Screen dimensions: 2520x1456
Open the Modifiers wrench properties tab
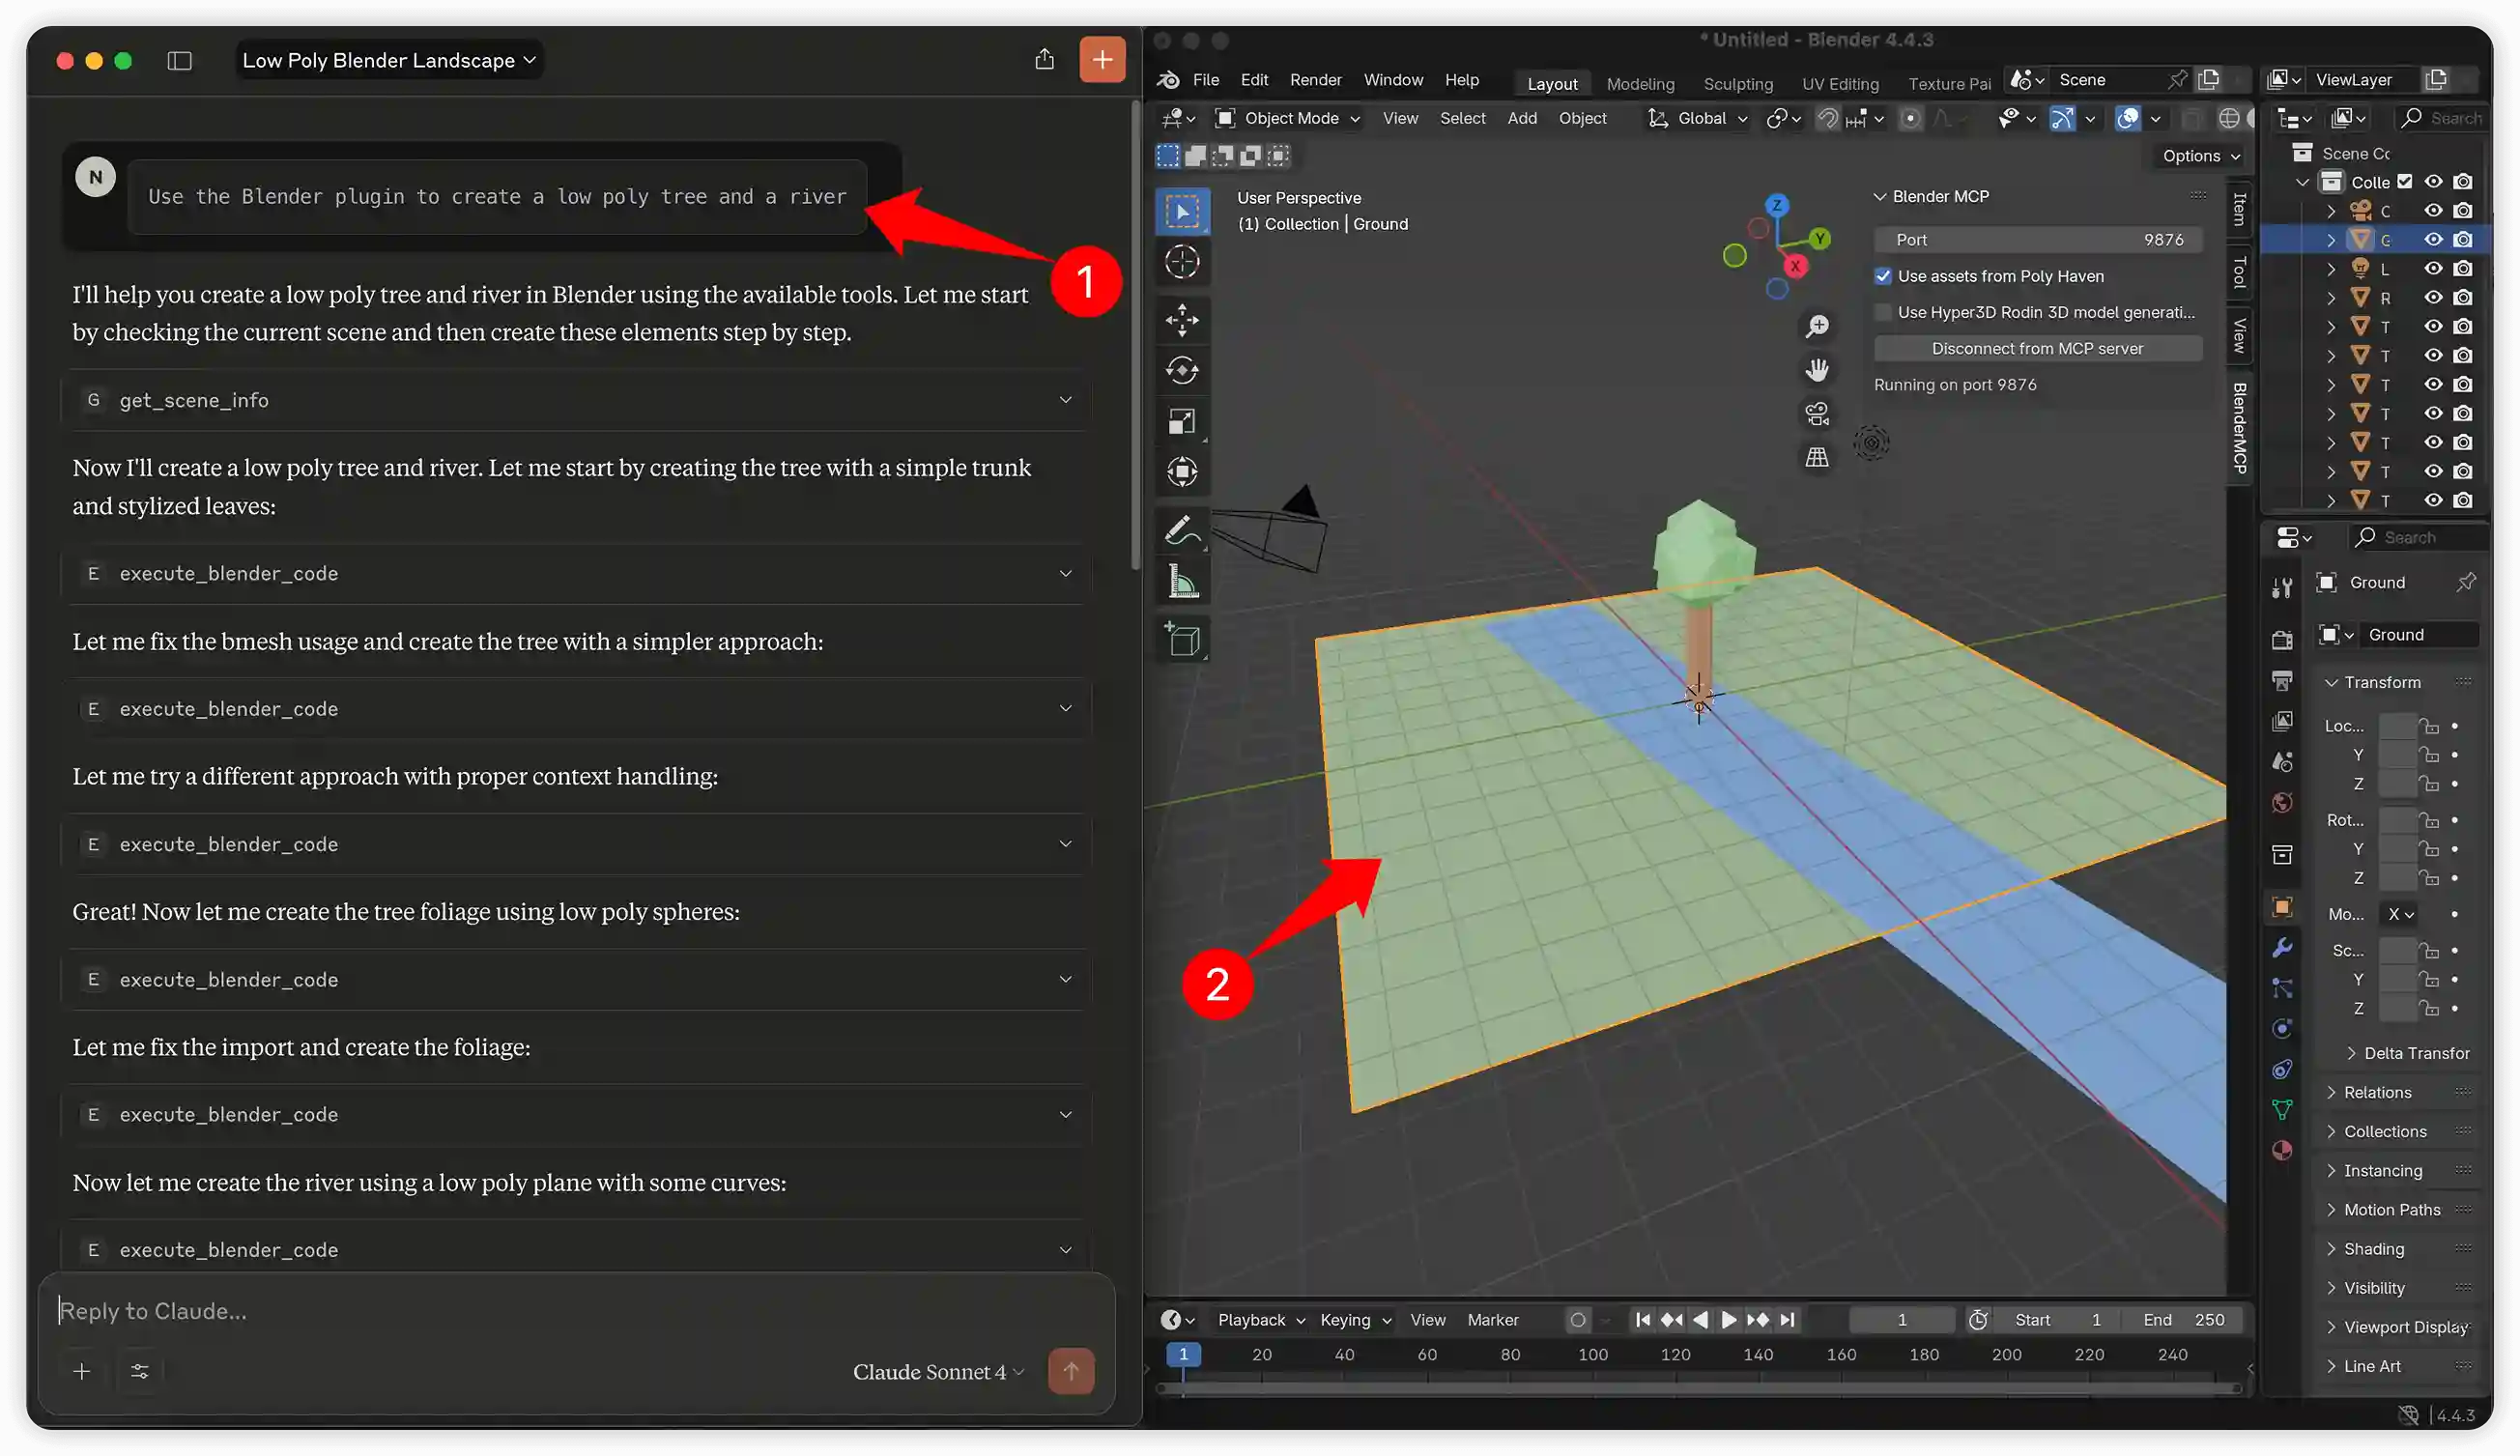coord(2282,948)
